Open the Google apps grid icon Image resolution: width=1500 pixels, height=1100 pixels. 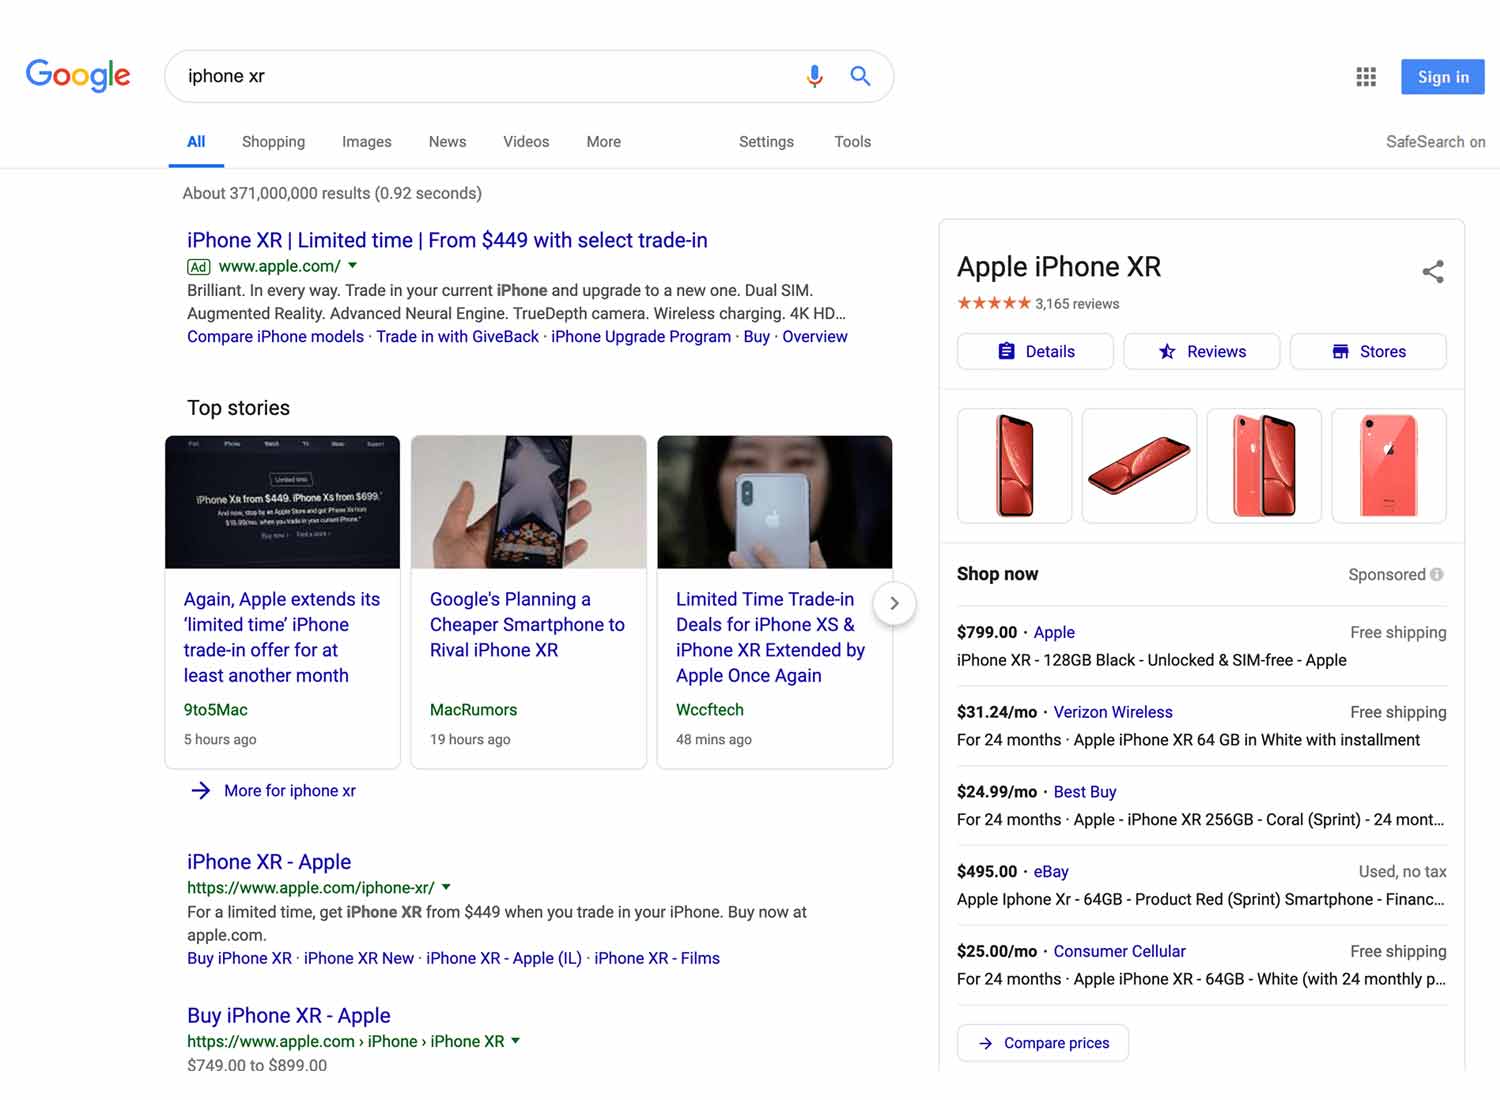click(1366, 76)
